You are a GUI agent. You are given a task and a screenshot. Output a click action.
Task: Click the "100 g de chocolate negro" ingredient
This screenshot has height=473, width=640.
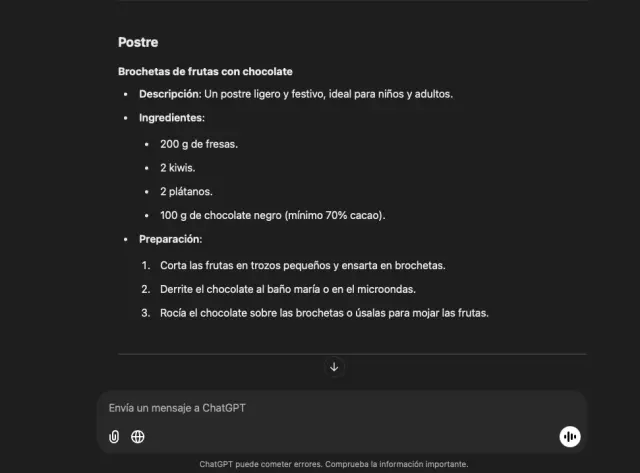point(221,215)
